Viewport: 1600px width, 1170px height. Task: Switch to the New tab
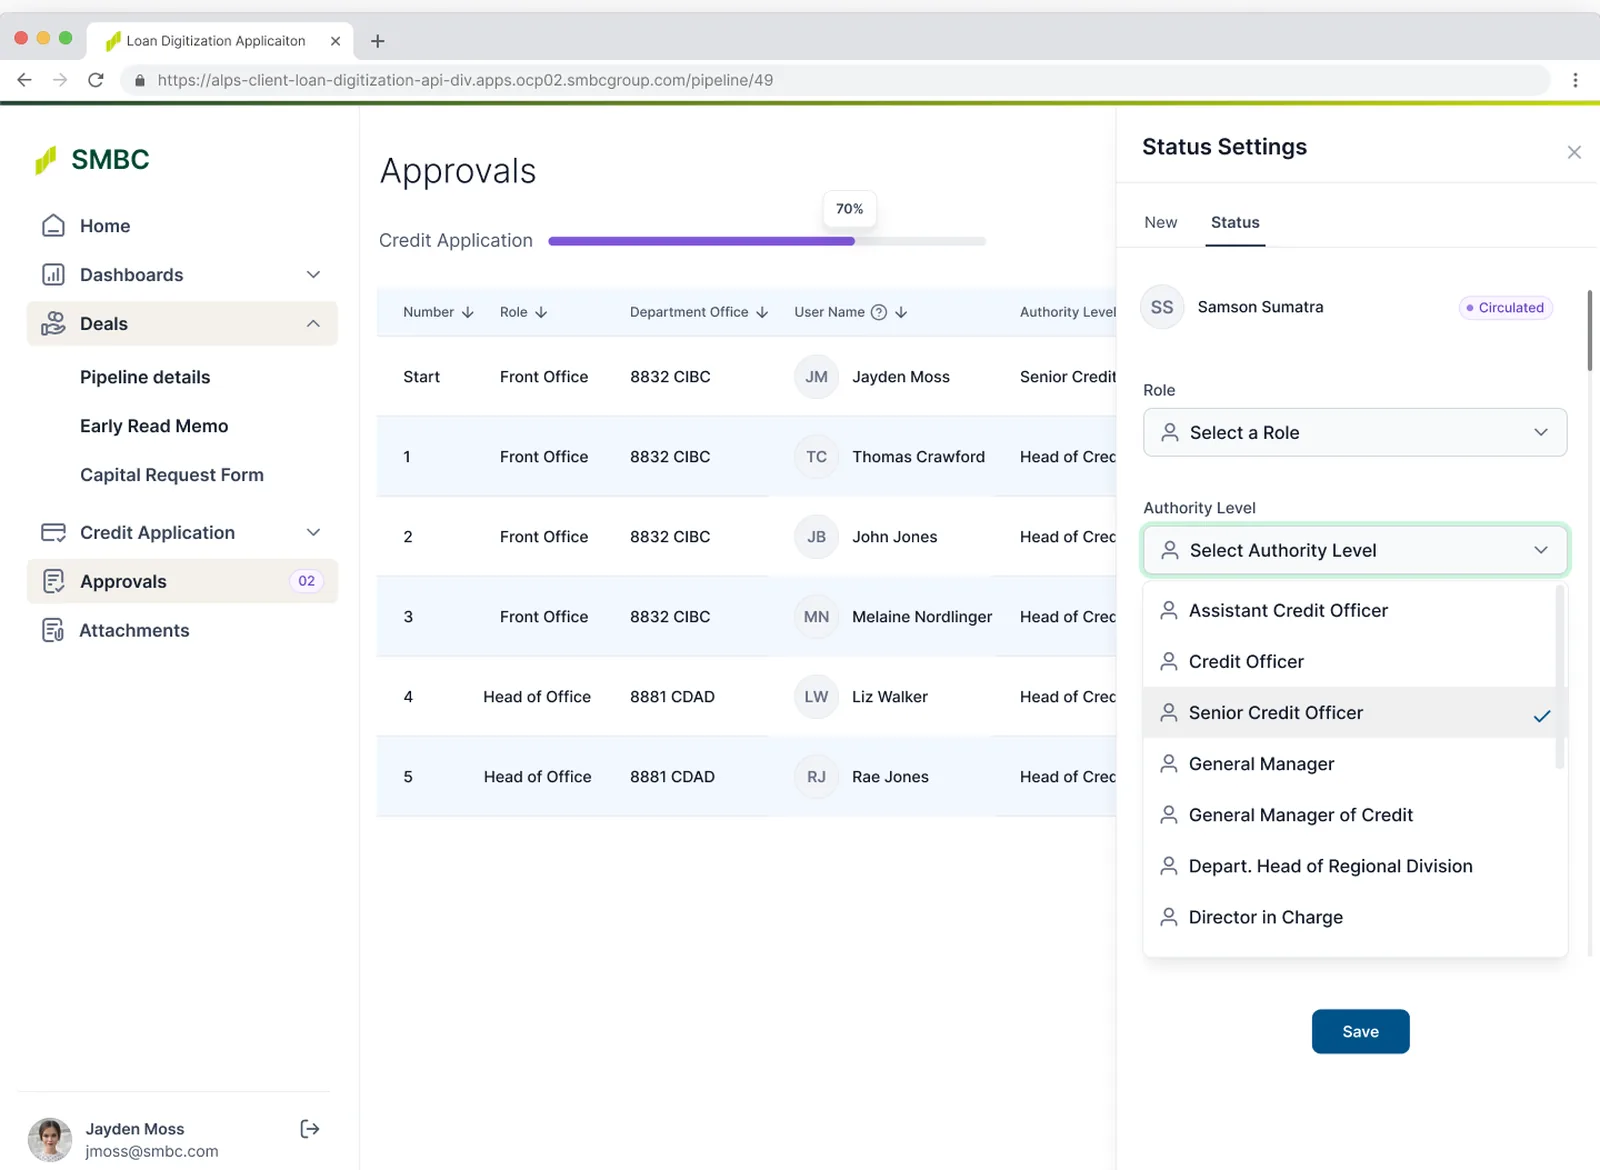pyautogui.click(x=1160, y=223)
